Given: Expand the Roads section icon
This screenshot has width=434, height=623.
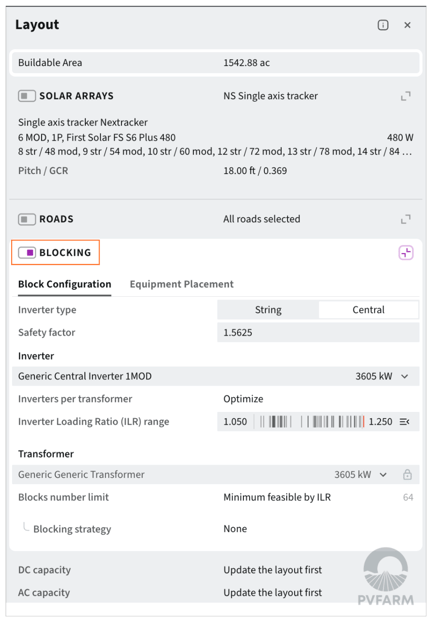Looking at the screenshot, I should [x=405, y=219].
